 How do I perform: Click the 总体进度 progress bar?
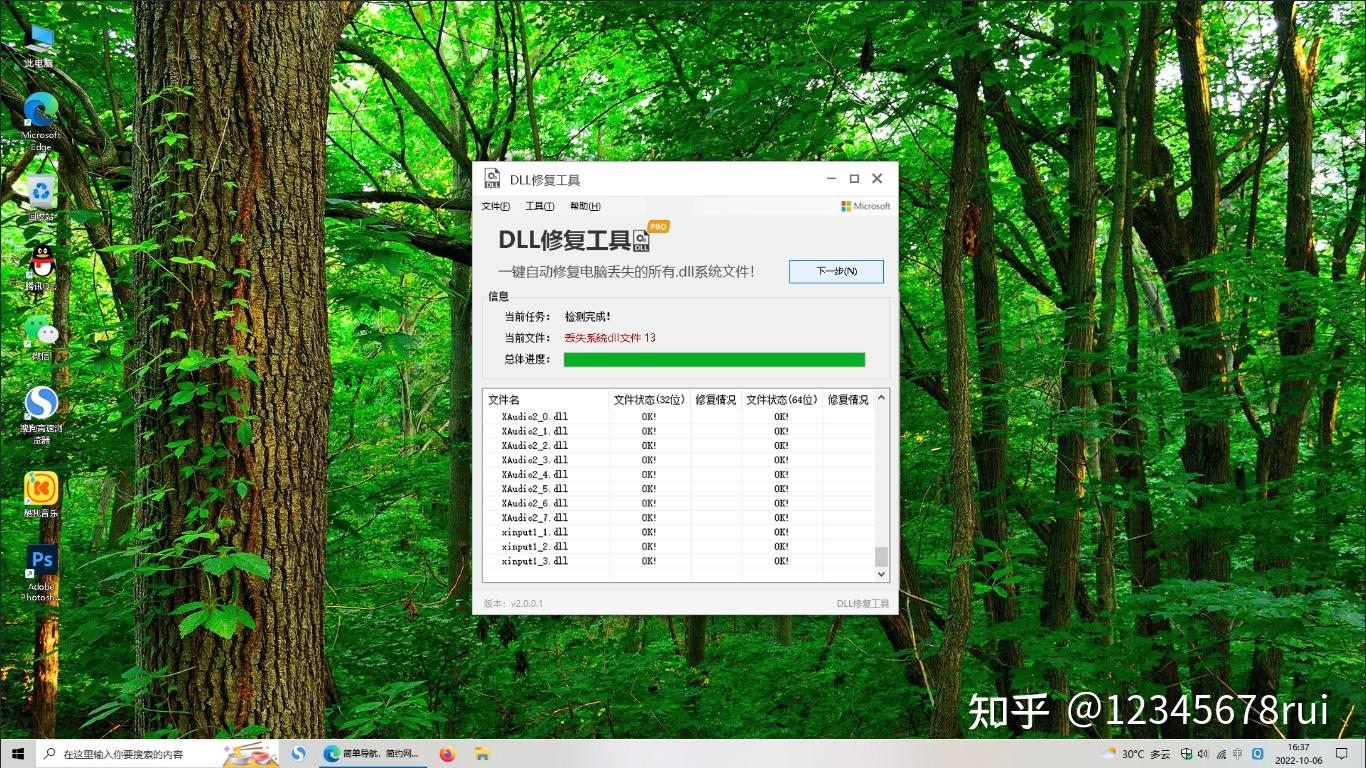click(714, 359)
